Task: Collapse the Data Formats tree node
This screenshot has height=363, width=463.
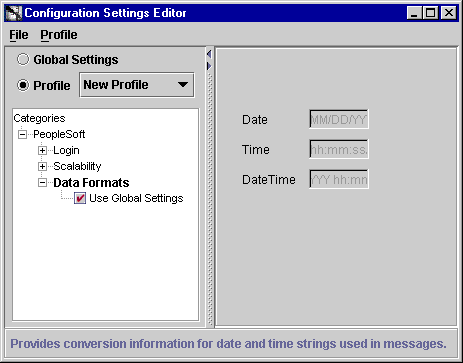Action: pyautogui.click(x=42, y=182)
